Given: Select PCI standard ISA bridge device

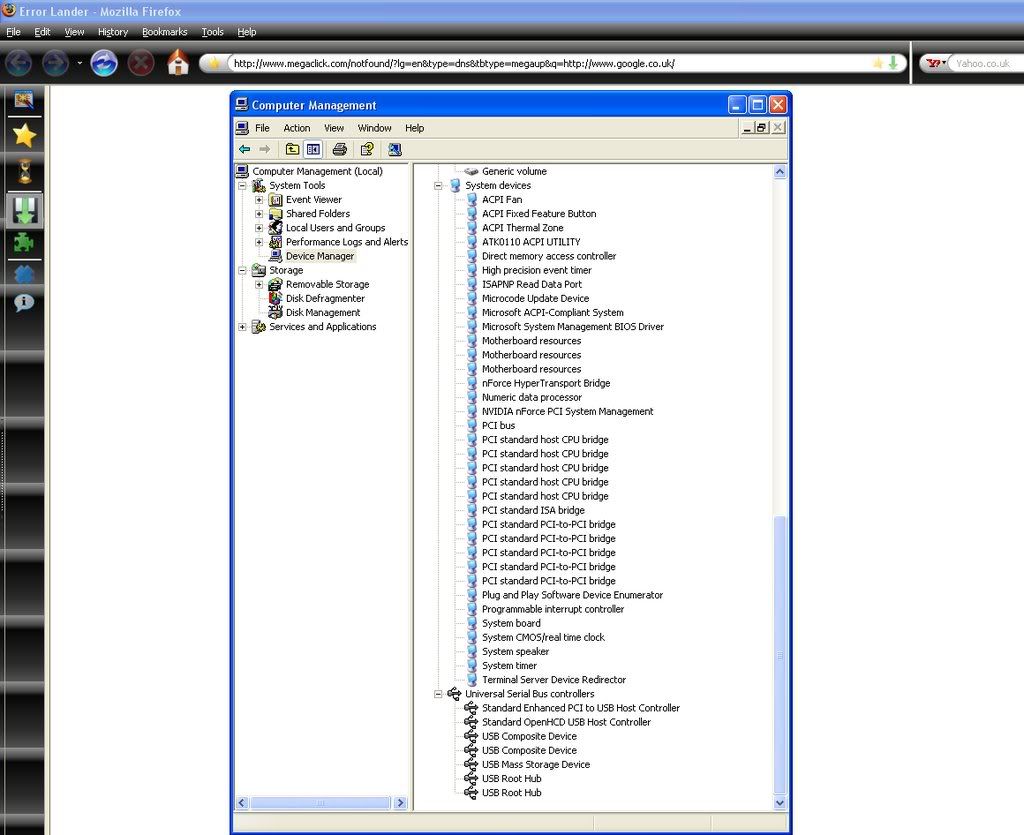Looking at the screenshot, I should pos(533,511).
